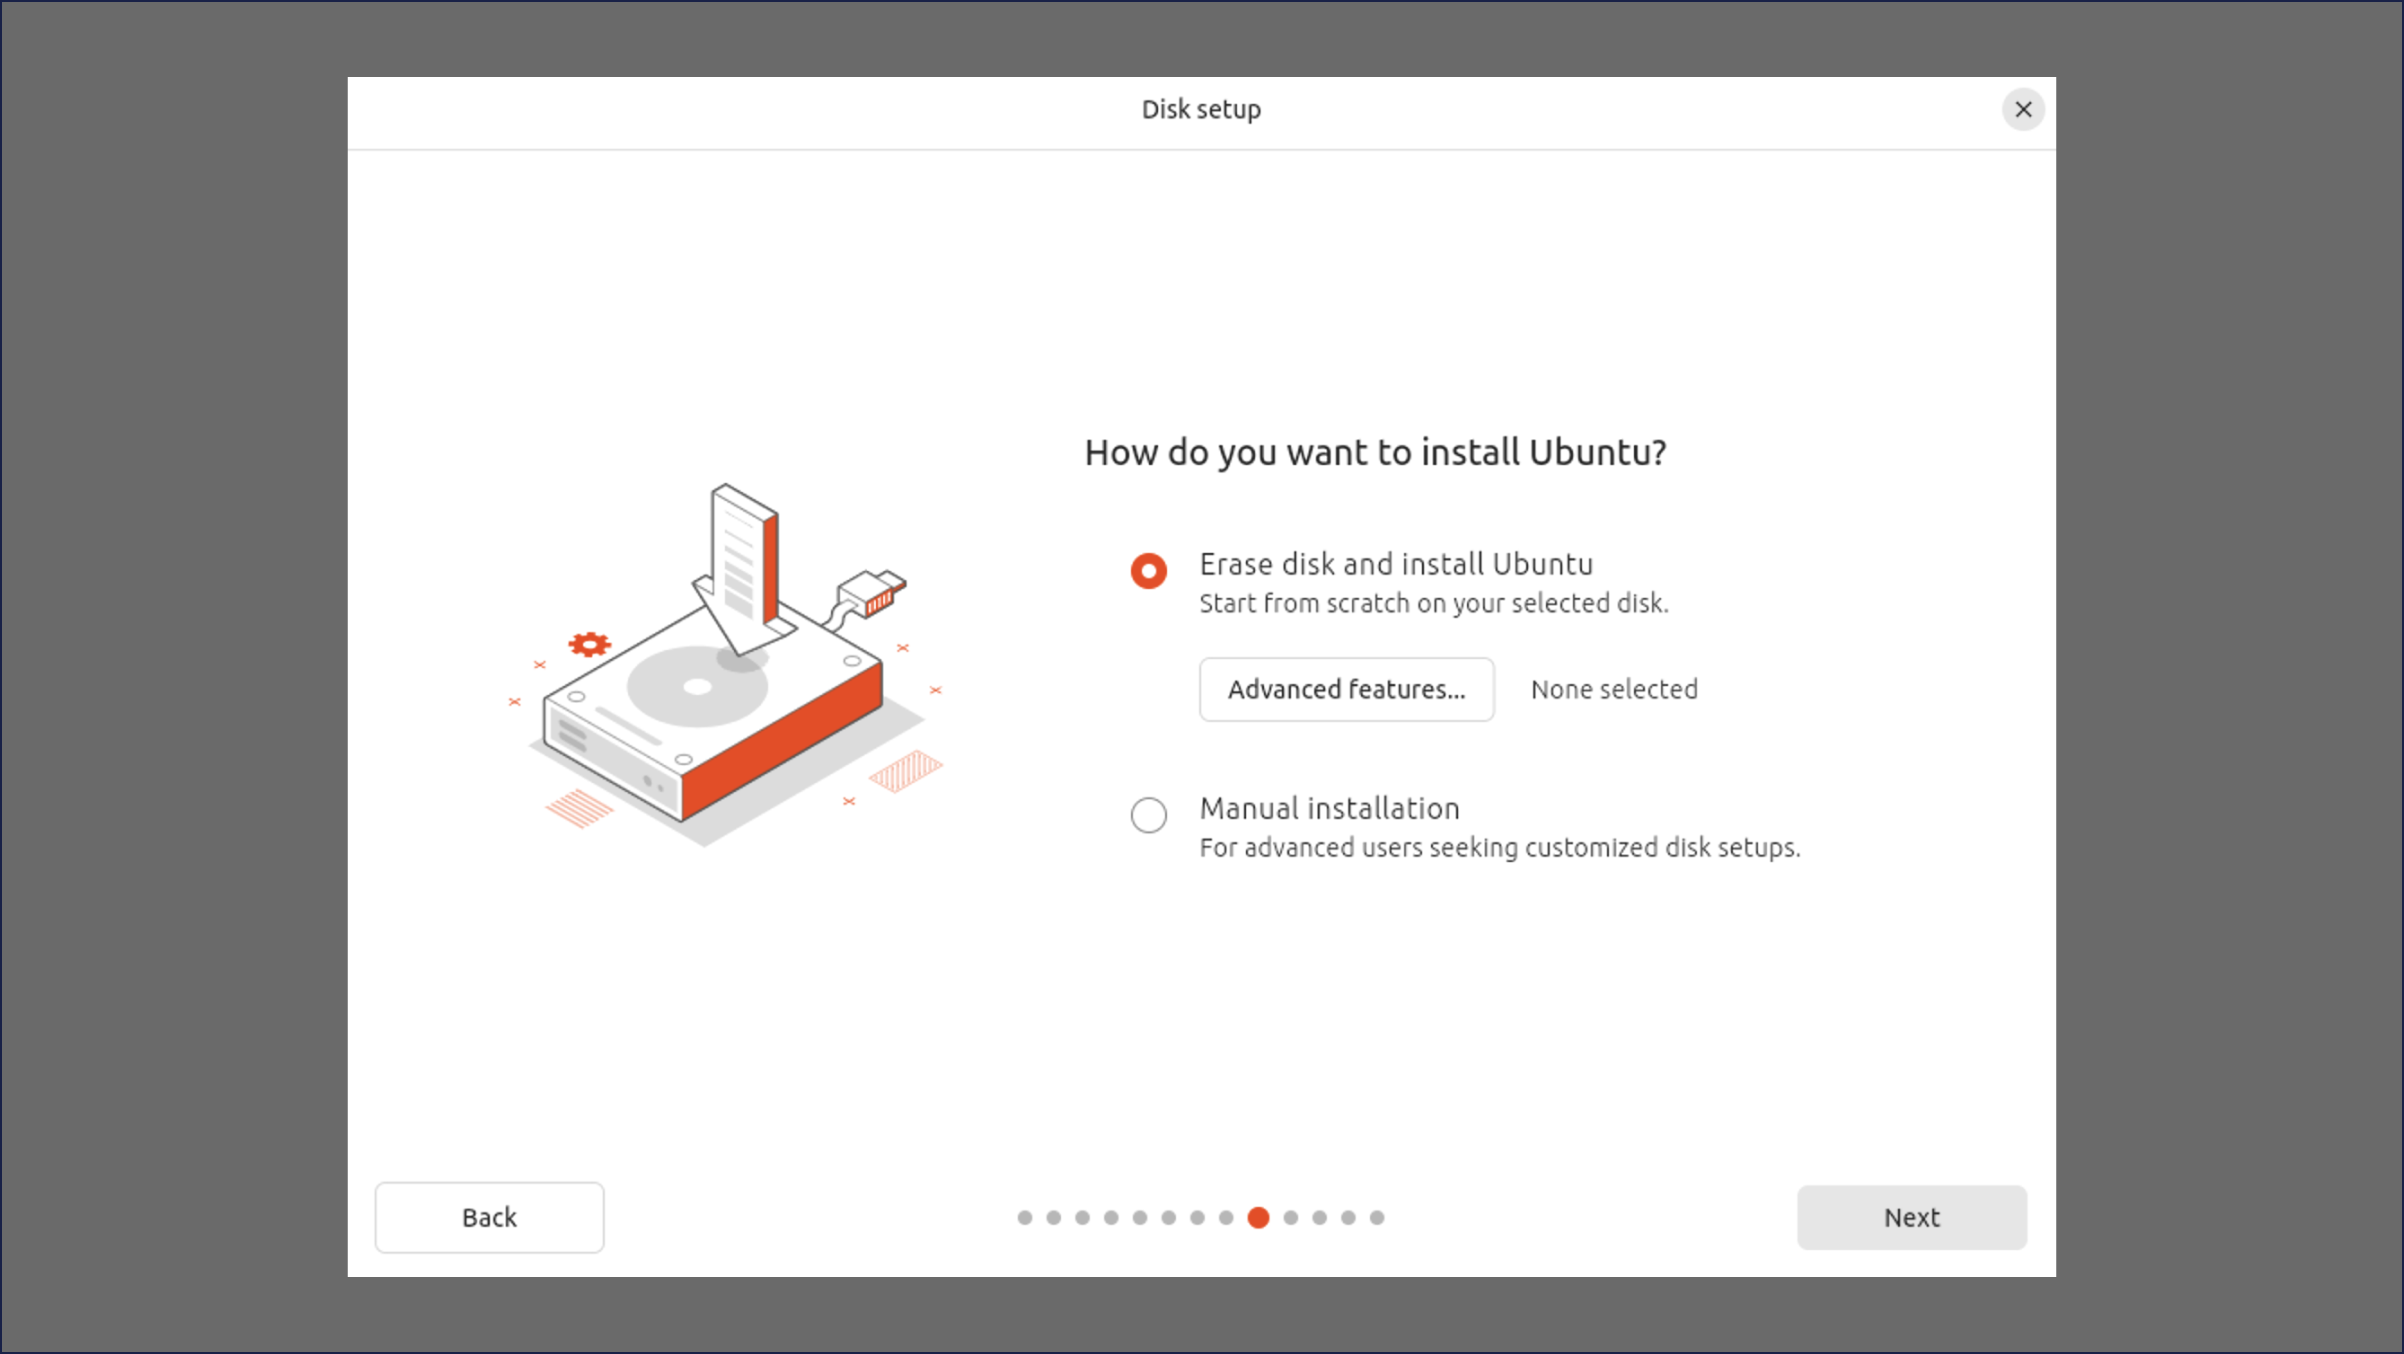
Task: Click the first progress indicator dot
Action: [x=1024, y=1217]
